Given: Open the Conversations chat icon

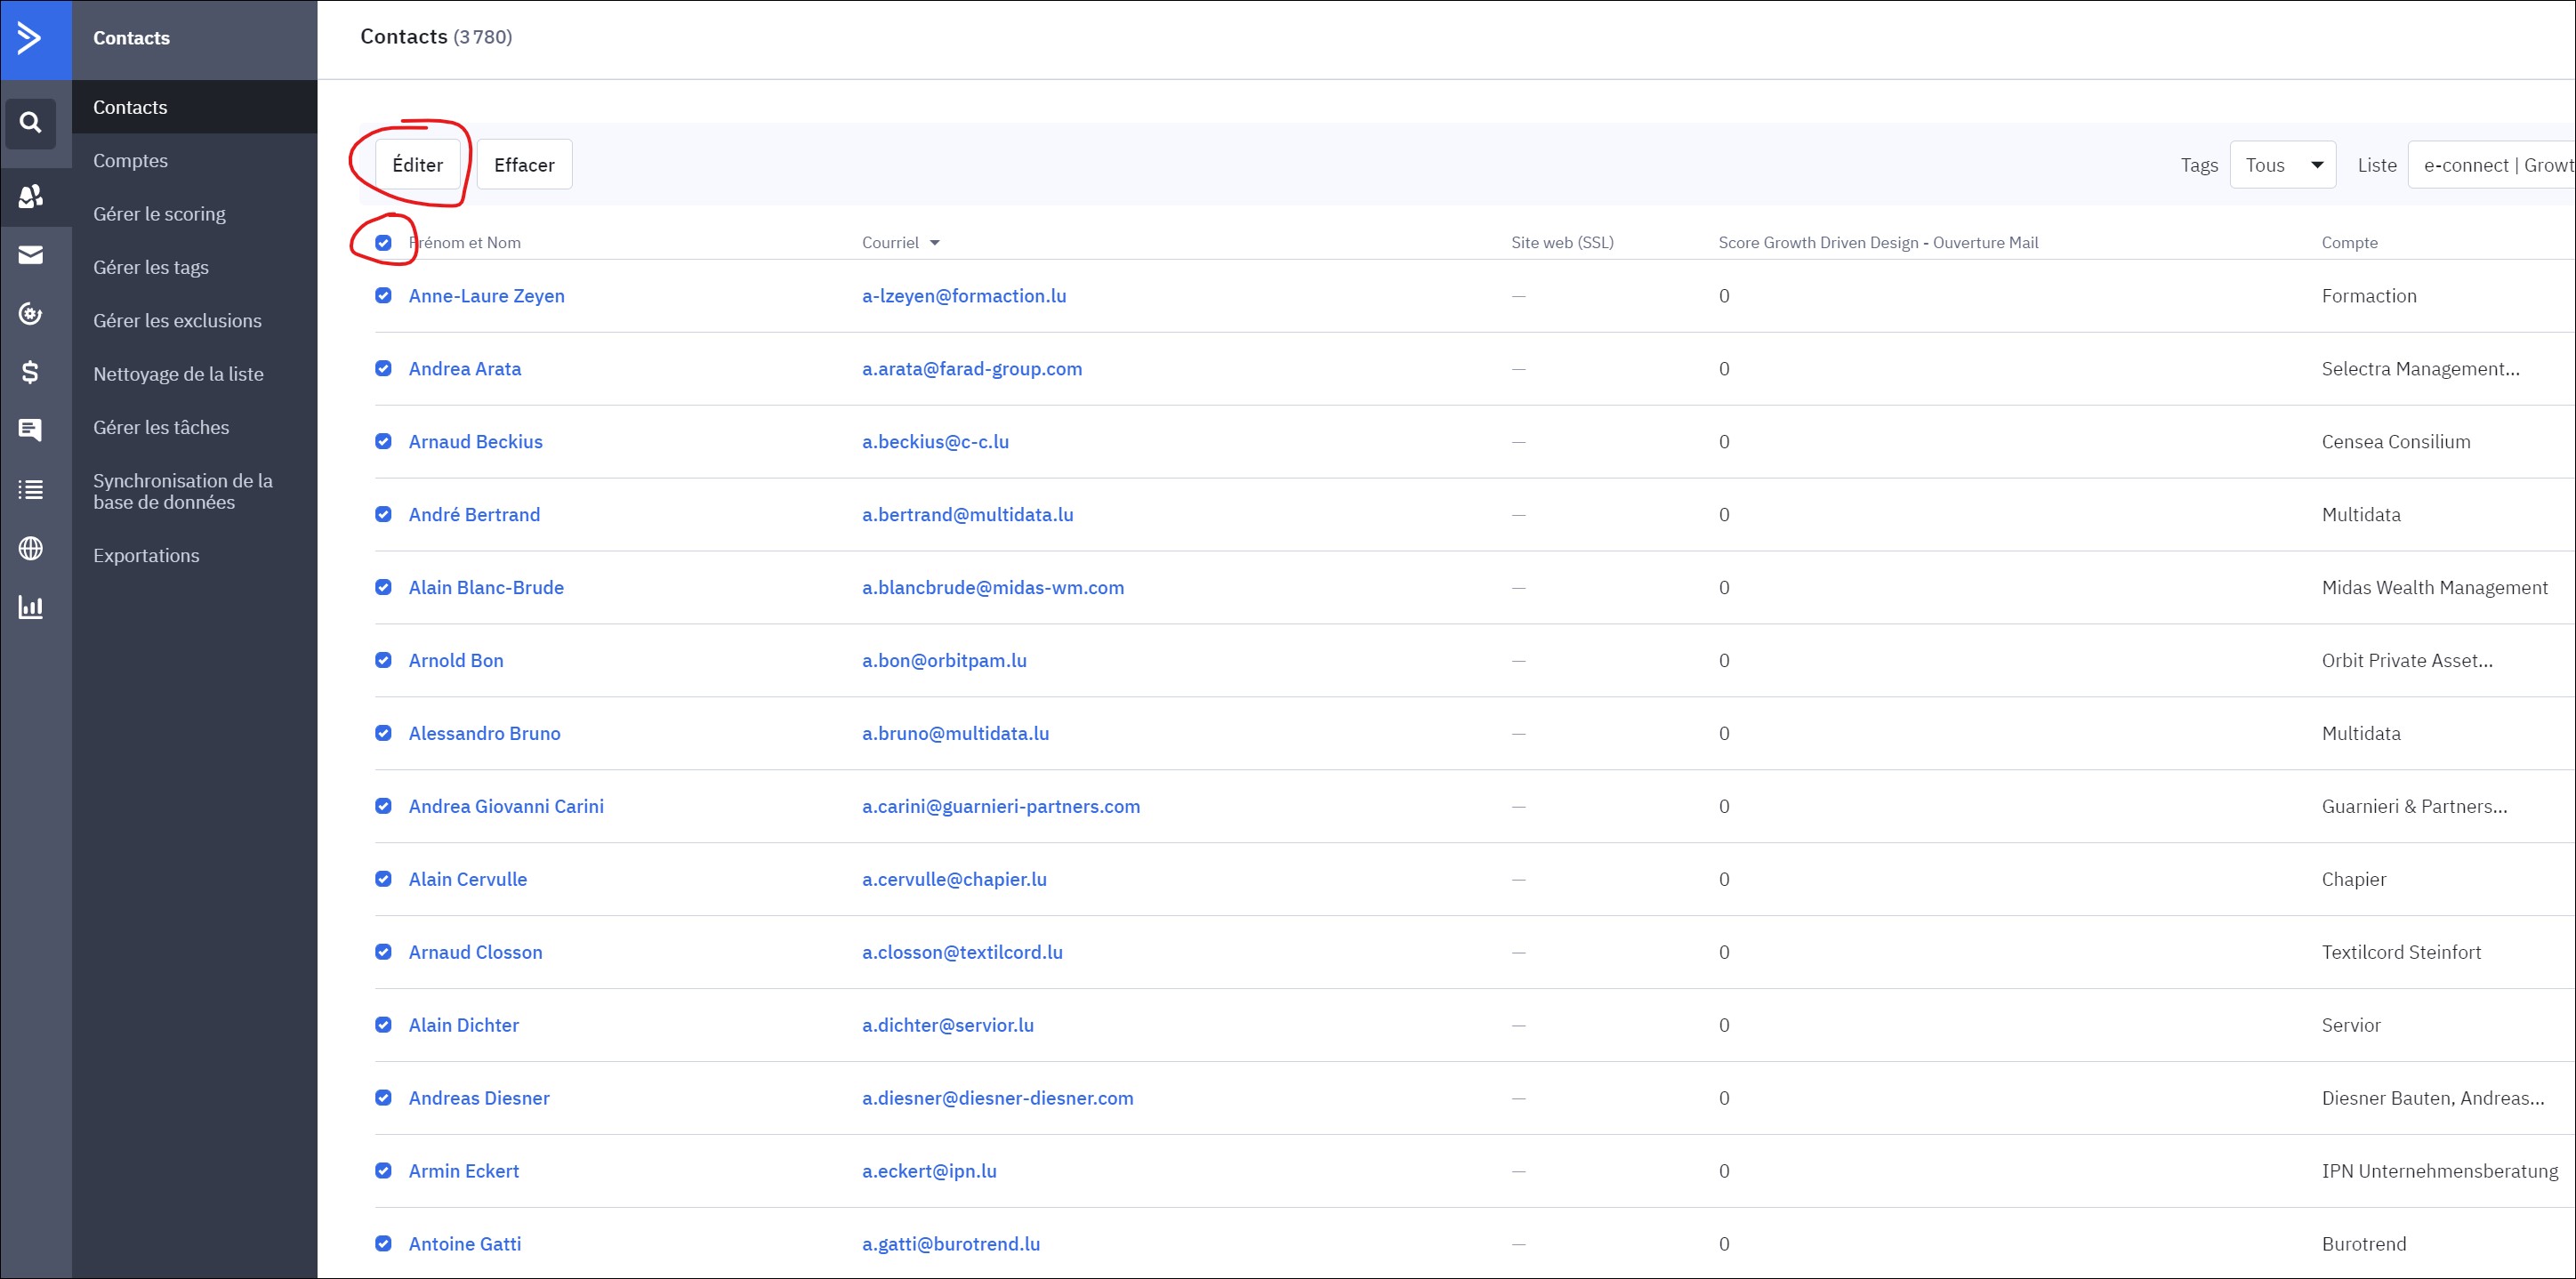Looking at the screenshot, I should click(31, 430).
